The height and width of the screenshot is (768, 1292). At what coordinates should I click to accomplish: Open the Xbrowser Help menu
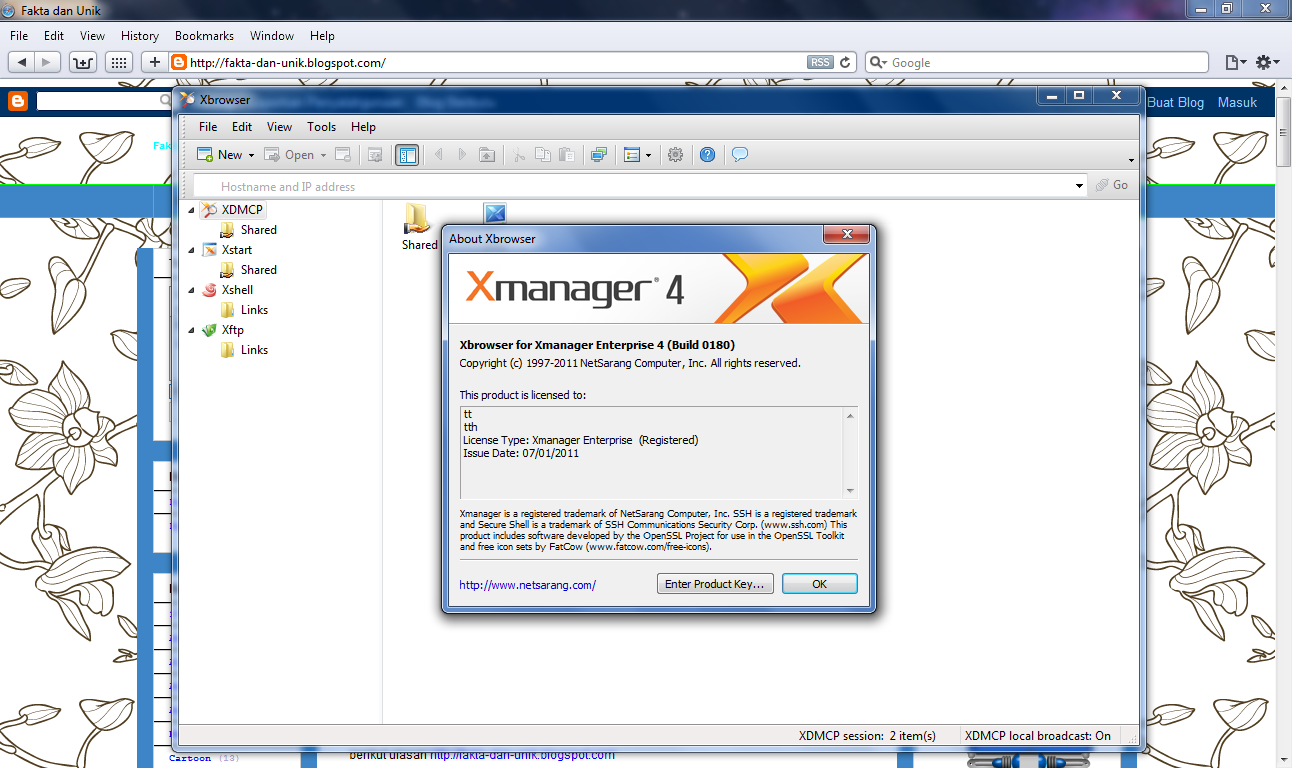click(x=364, y=127)
